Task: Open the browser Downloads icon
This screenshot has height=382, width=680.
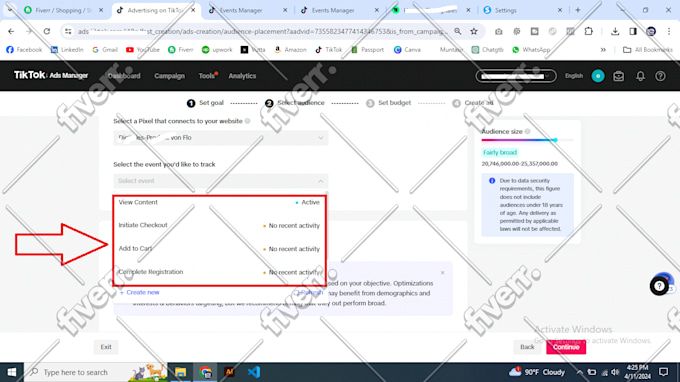Action: pyautogui.click(x=615, y=31)
